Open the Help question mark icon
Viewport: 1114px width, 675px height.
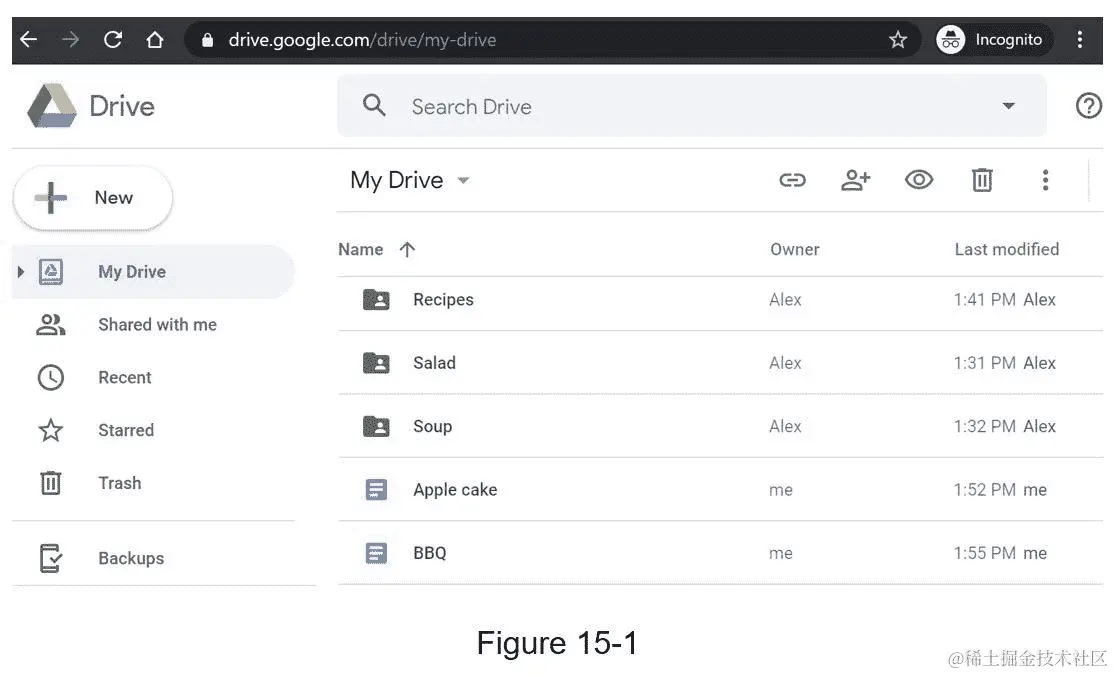pyautogui.click(x=1088, y=105)
